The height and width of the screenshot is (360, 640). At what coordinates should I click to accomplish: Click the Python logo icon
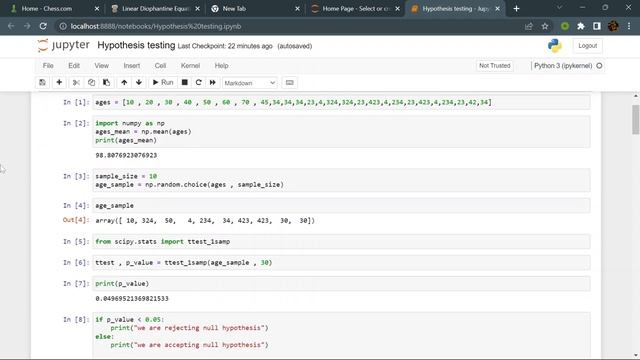coord(554,46)
